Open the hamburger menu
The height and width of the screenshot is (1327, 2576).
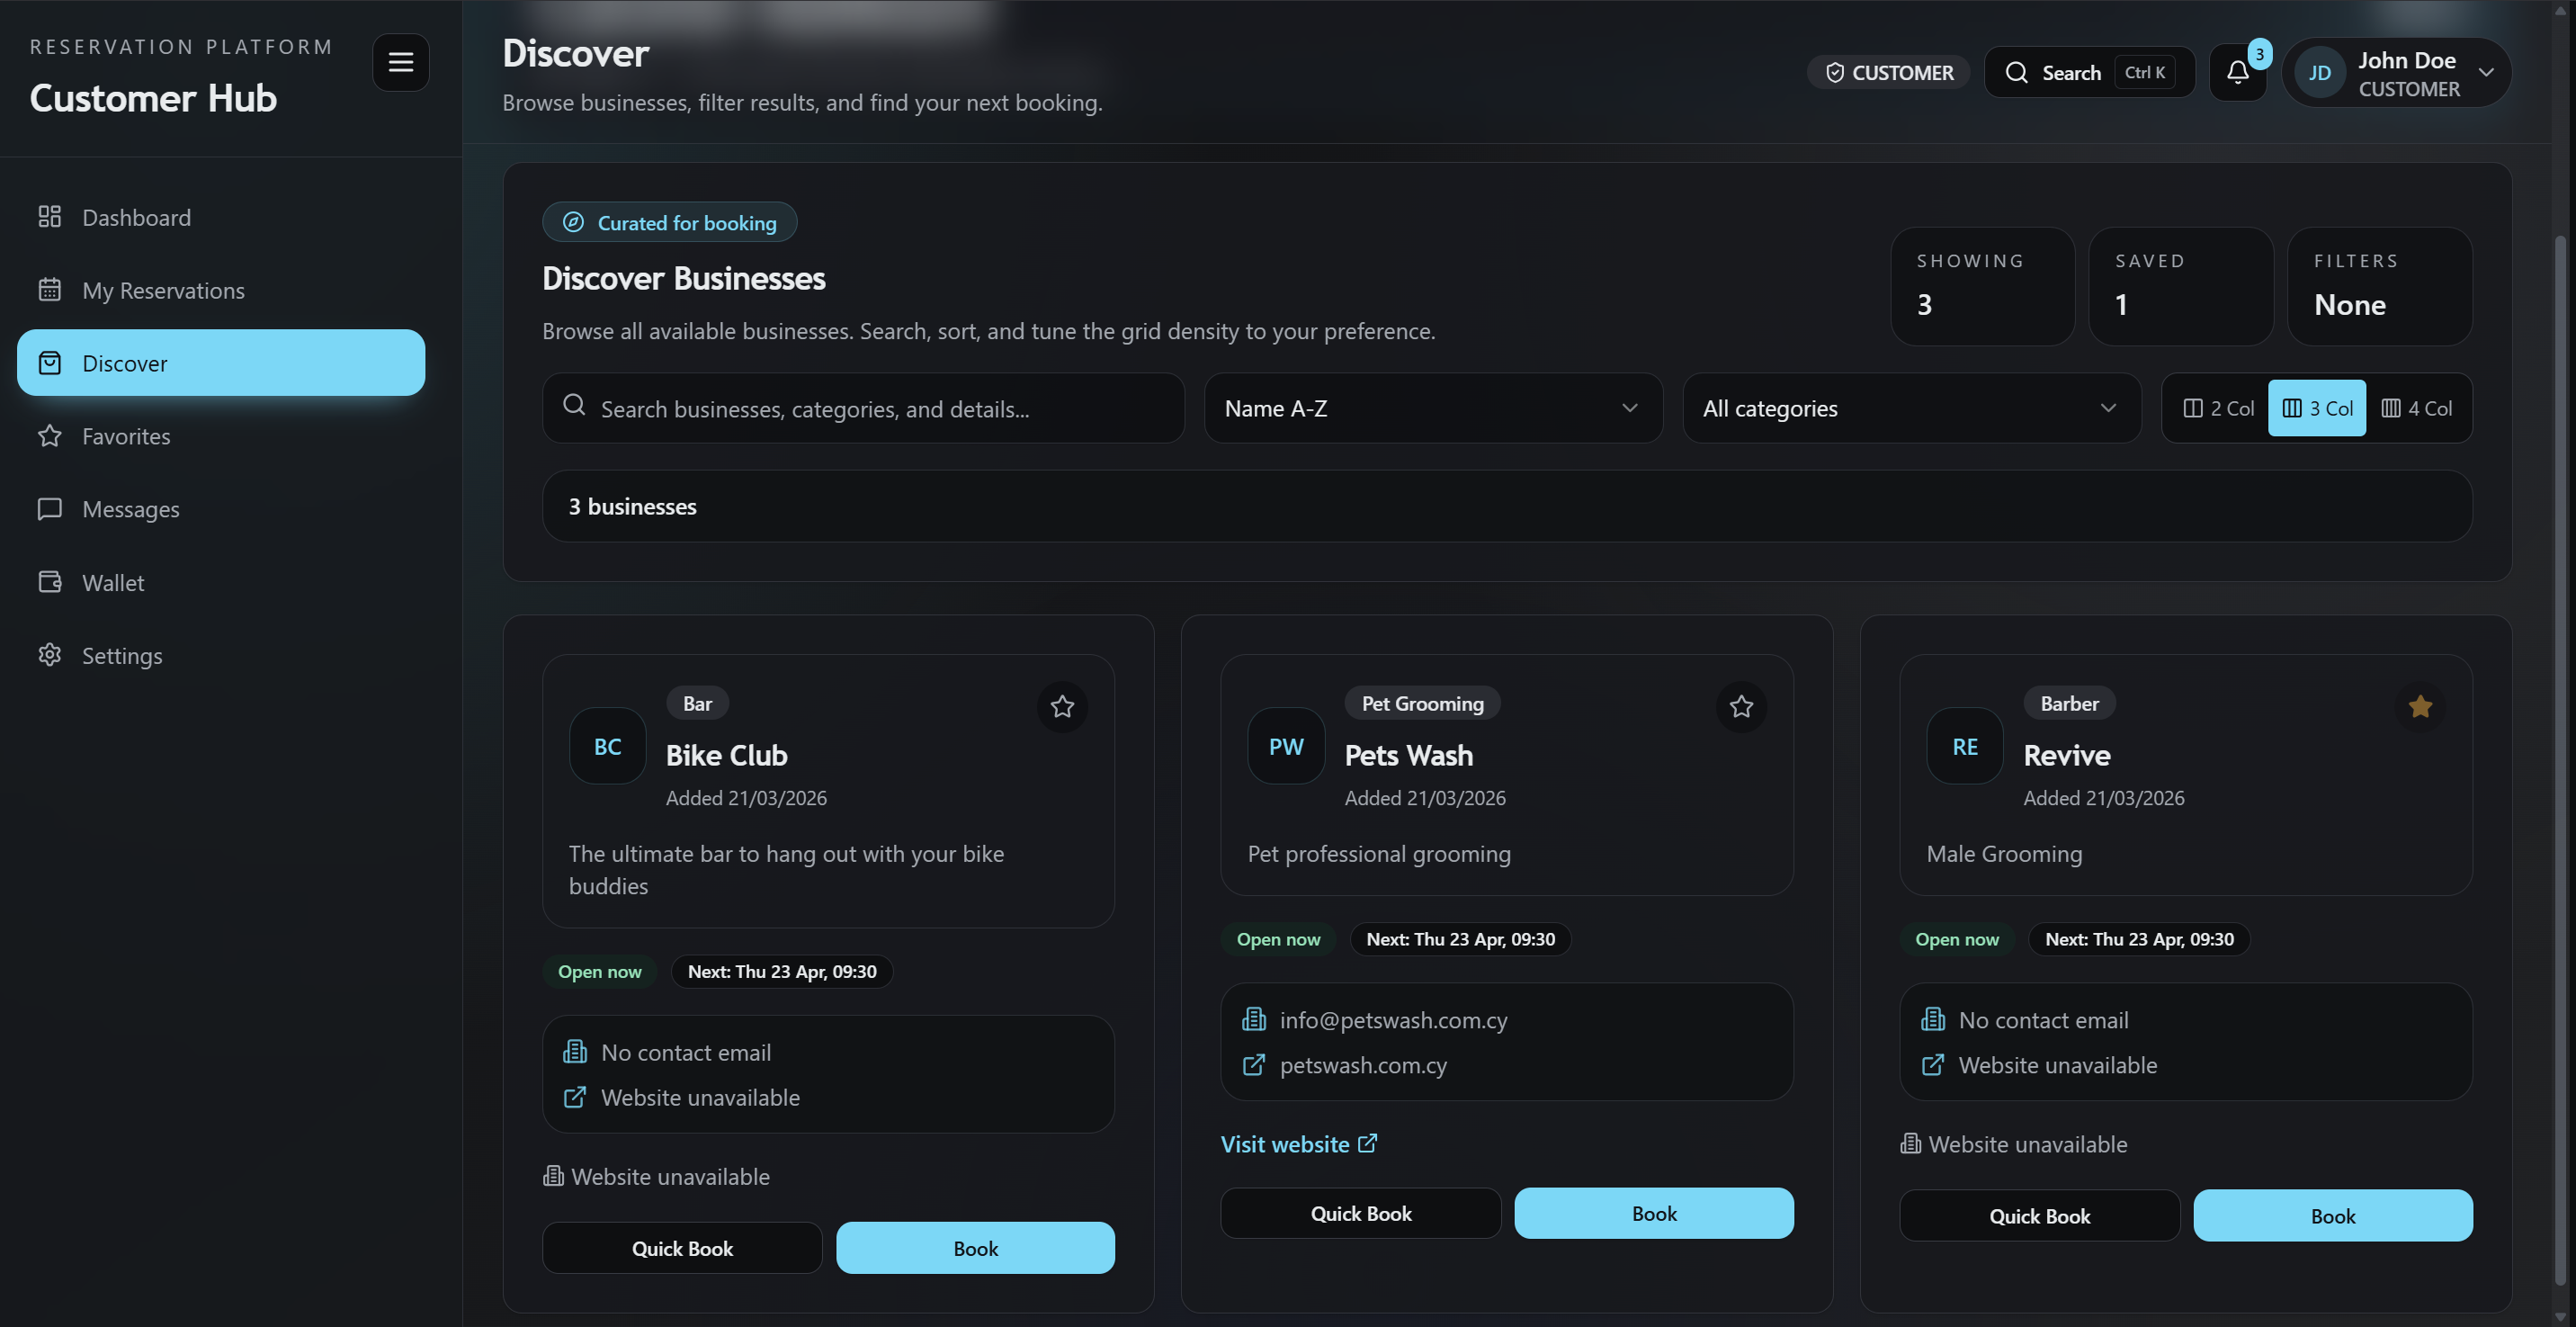coord(400,62)
